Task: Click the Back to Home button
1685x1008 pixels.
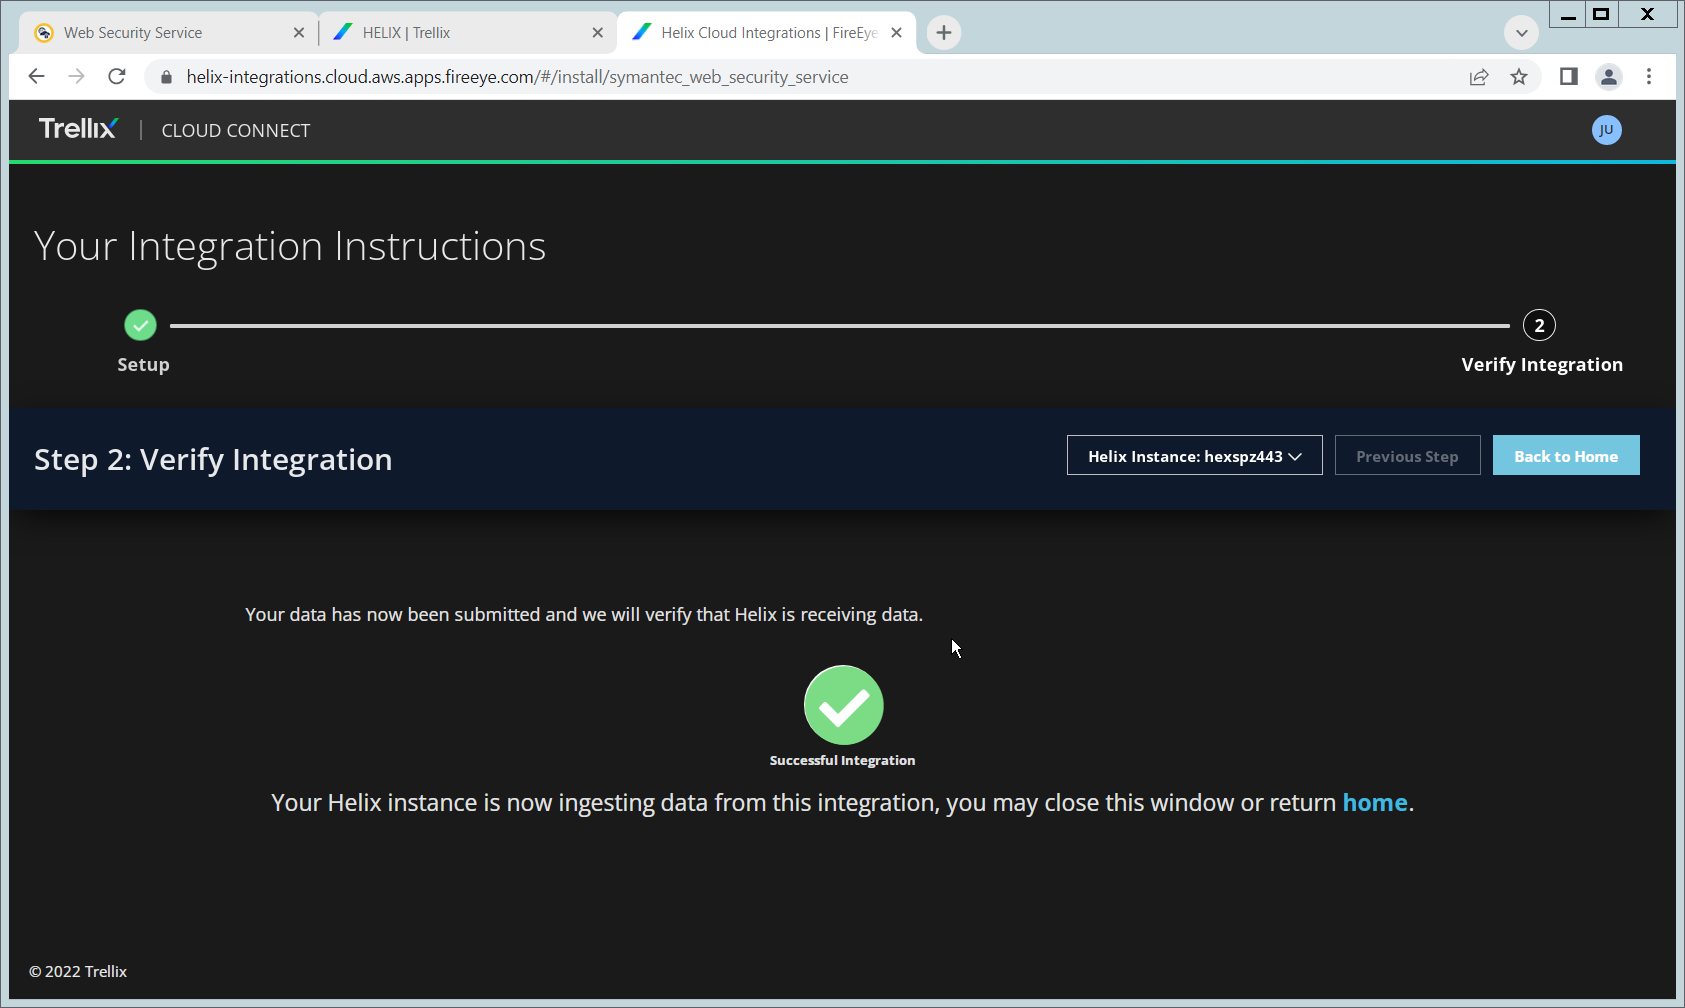Action: (x=1565, y=456)
